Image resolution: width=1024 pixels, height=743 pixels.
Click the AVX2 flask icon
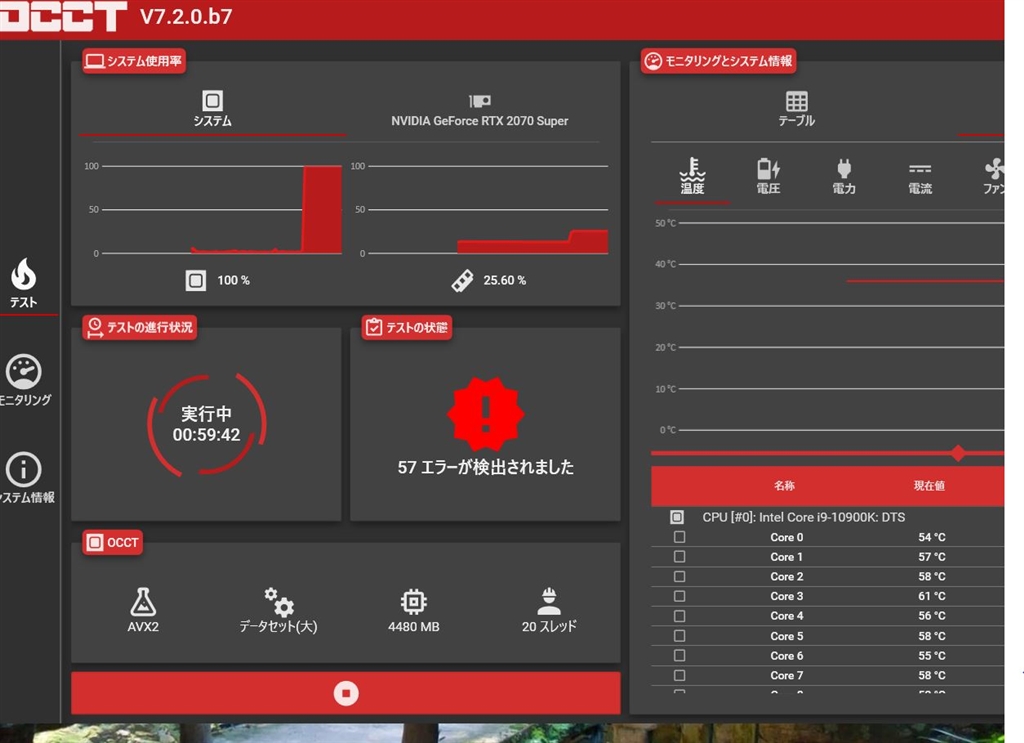(143, 602)
